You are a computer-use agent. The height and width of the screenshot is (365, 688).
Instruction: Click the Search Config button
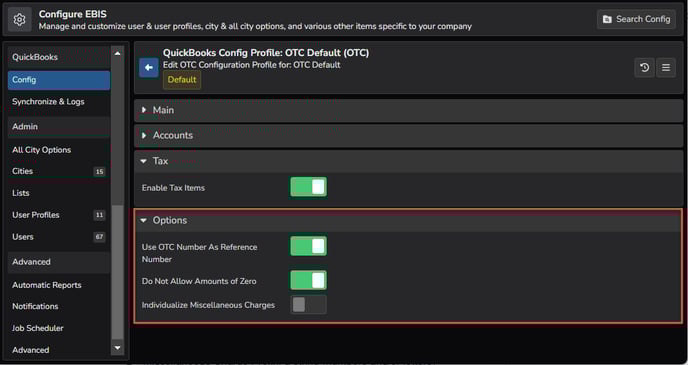pyautogui.click(x=636, y=19)
